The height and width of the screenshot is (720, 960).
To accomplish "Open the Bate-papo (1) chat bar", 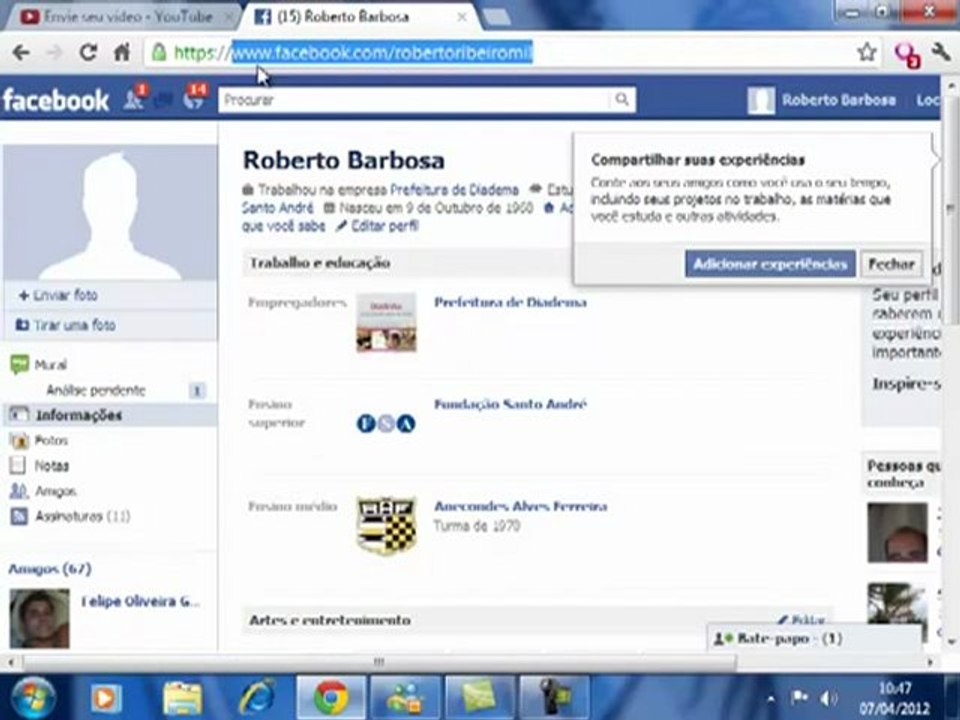I will [814, 639].
